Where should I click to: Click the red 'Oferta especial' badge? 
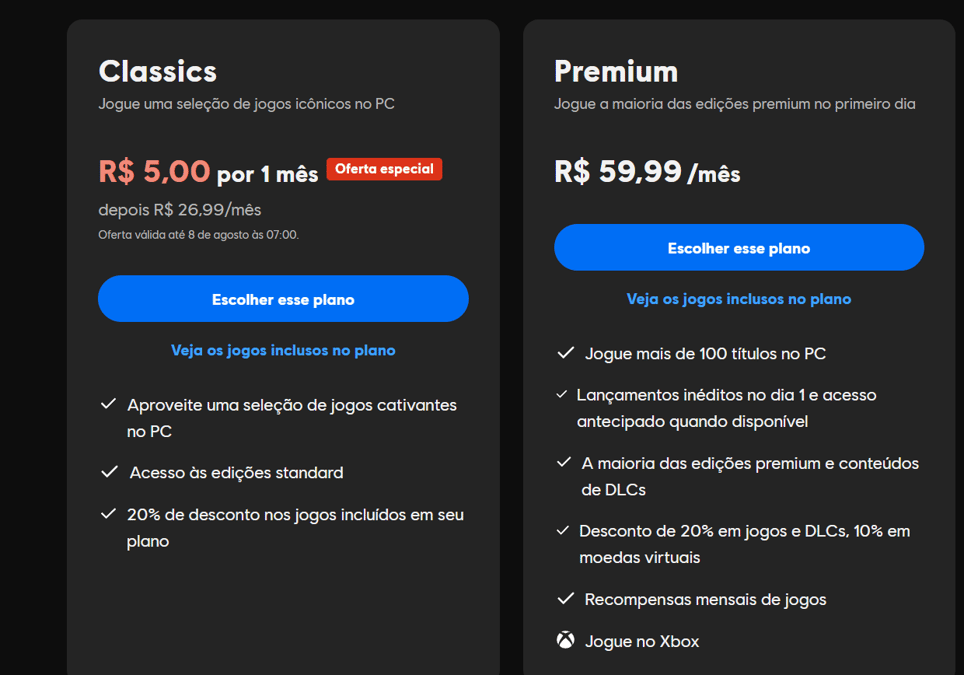[x=384, y=169]
